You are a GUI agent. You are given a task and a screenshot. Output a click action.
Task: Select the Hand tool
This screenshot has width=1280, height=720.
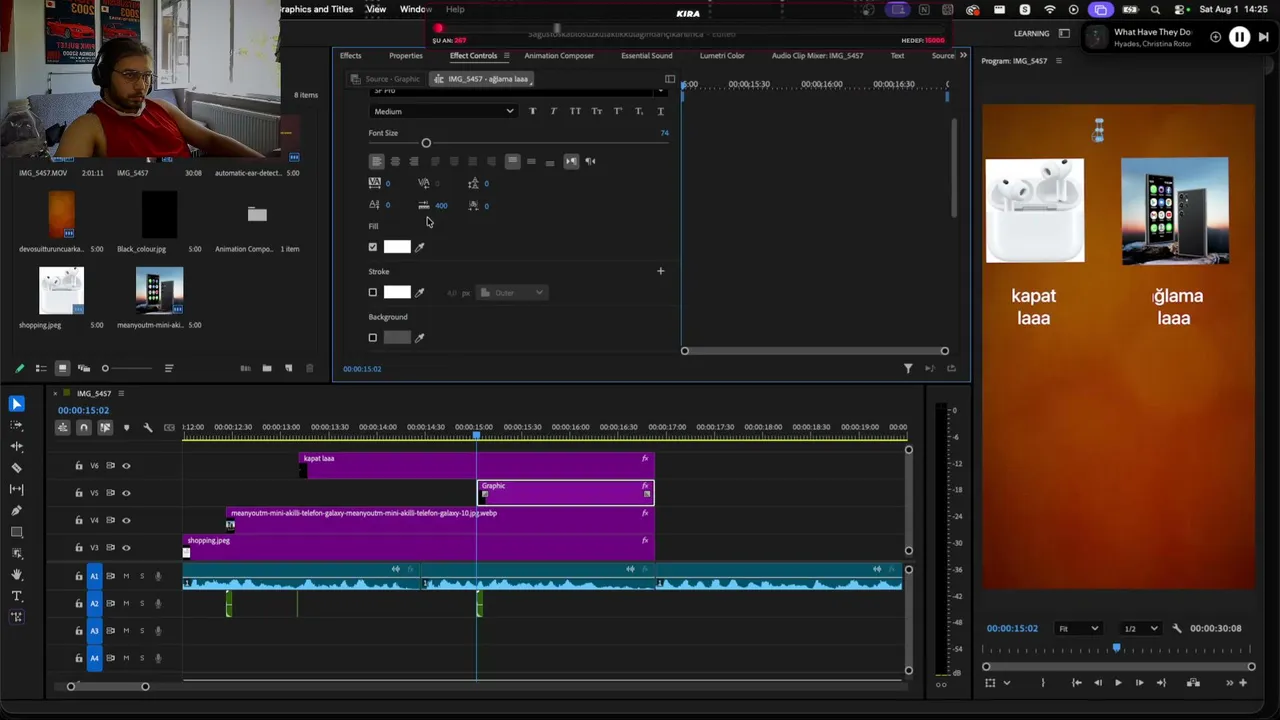[x=17, y=575]
